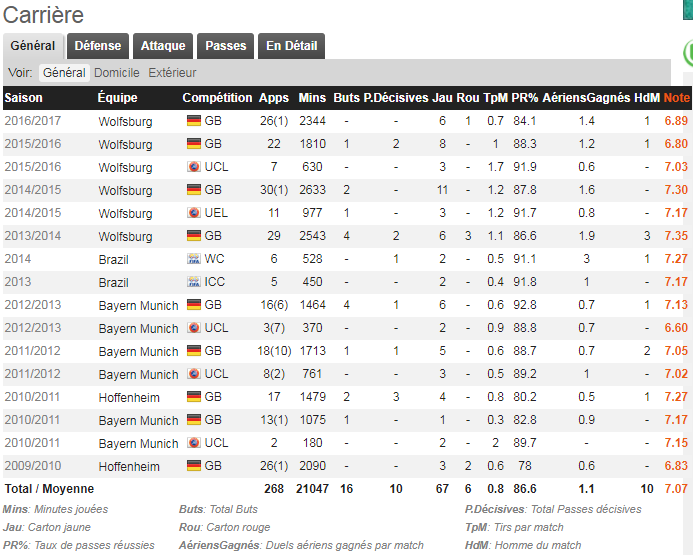
Task: Switch to the Défense tab
Action: point(98,46)
